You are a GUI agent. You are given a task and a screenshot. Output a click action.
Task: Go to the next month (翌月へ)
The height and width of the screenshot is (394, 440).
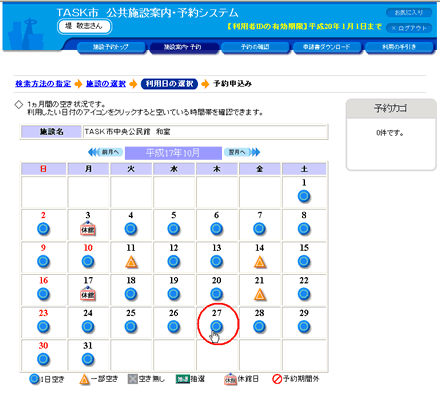[x=242, y=152]
